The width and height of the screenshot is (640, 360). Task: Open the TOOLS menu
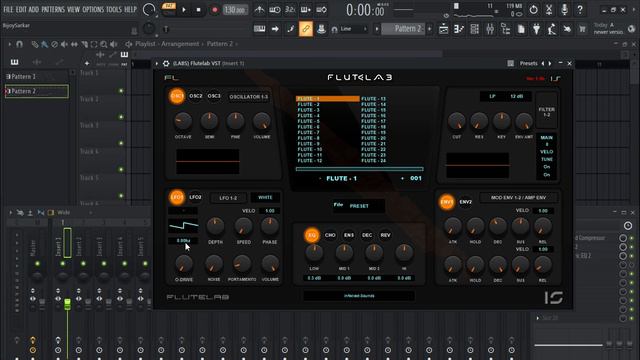[114, 9]
